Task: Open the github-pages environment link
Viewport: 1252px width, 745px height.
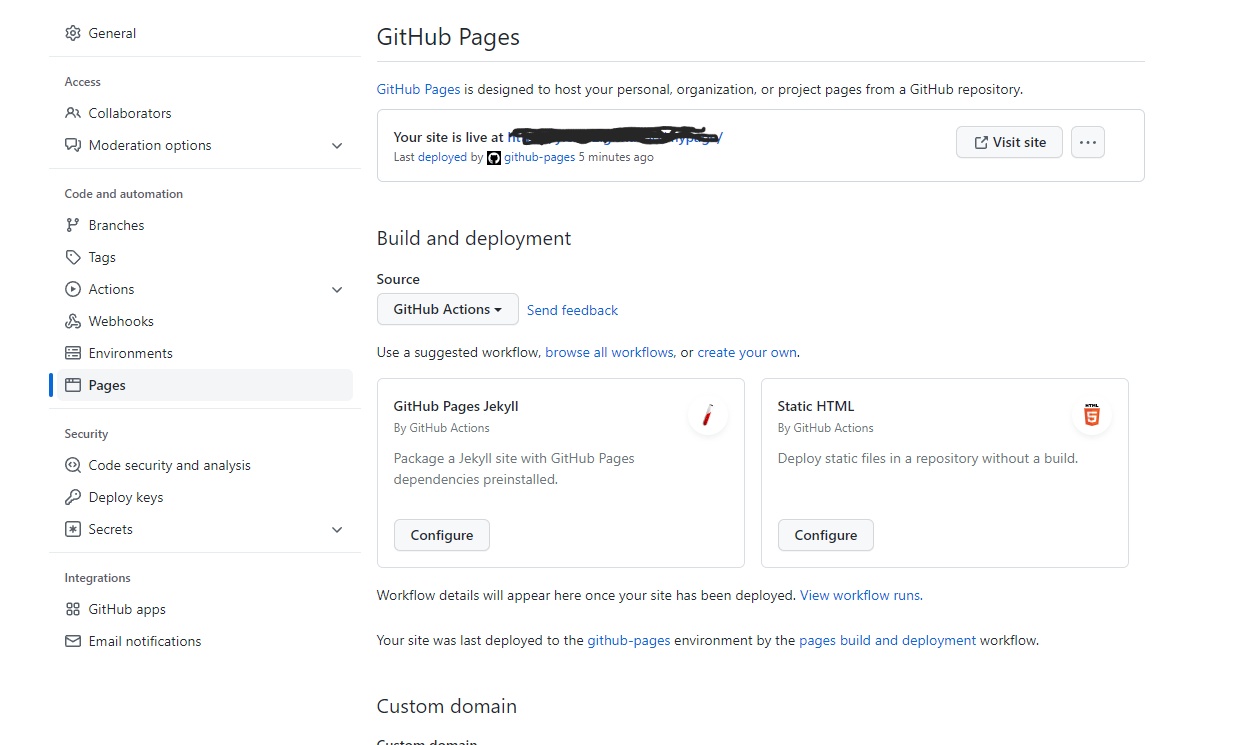Action: (x=629, y=640)
